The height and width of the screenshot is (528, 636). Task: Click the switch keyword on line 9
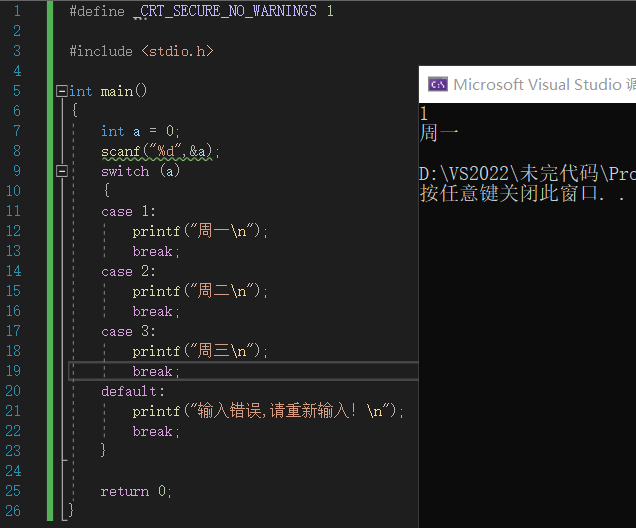coord(125,171)
